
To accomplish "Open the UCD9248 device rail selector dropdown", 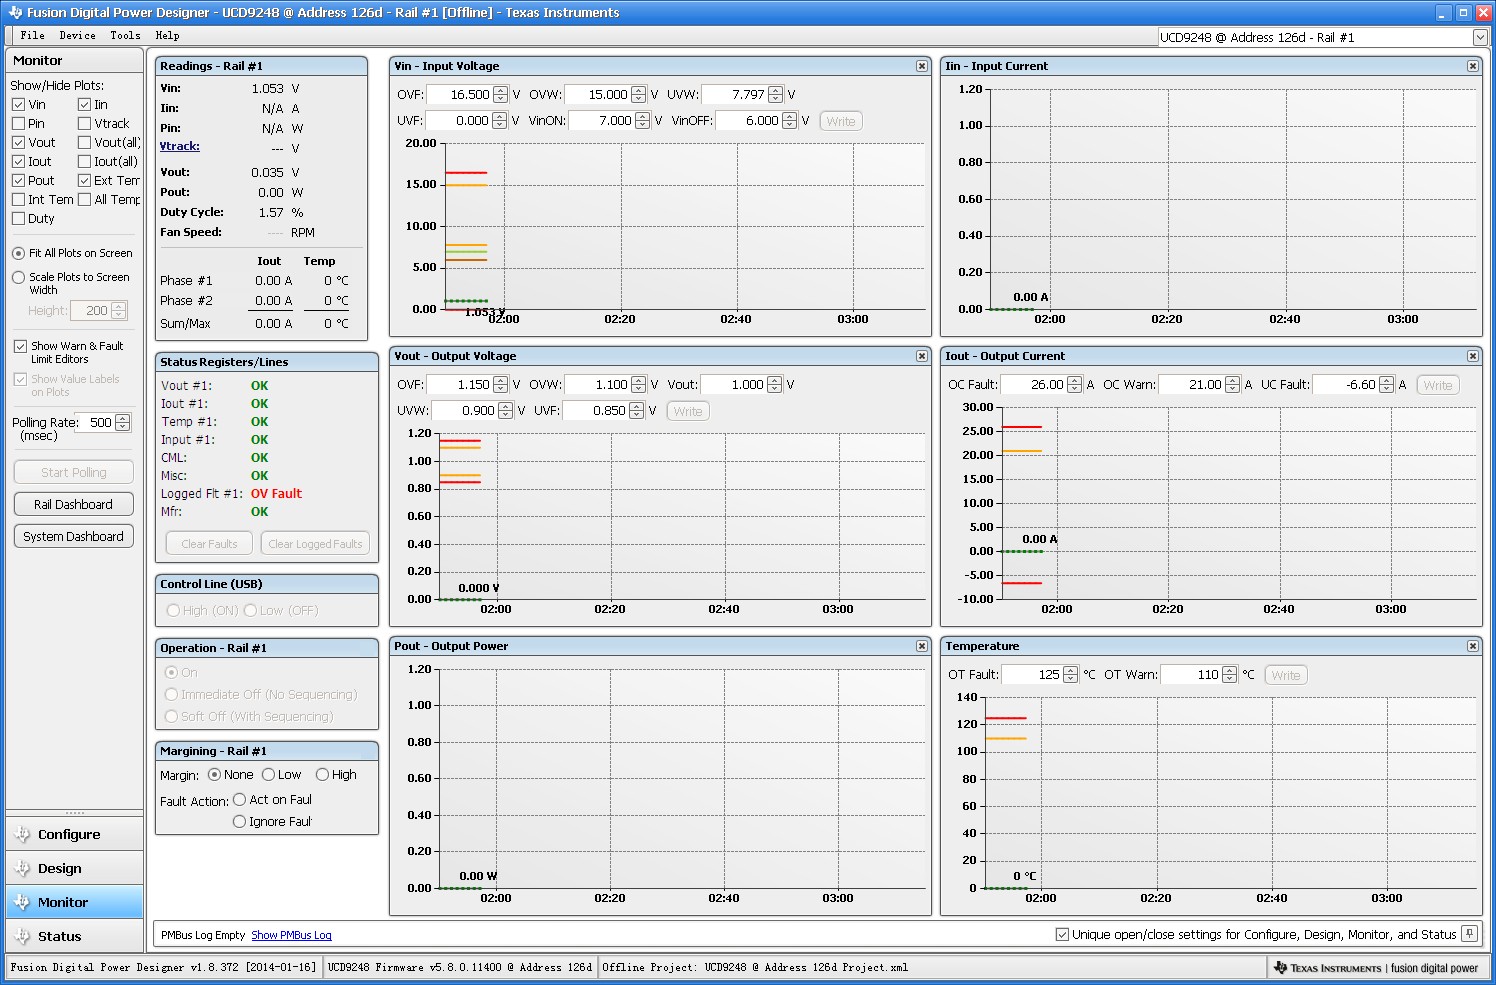I will 1480,37.
